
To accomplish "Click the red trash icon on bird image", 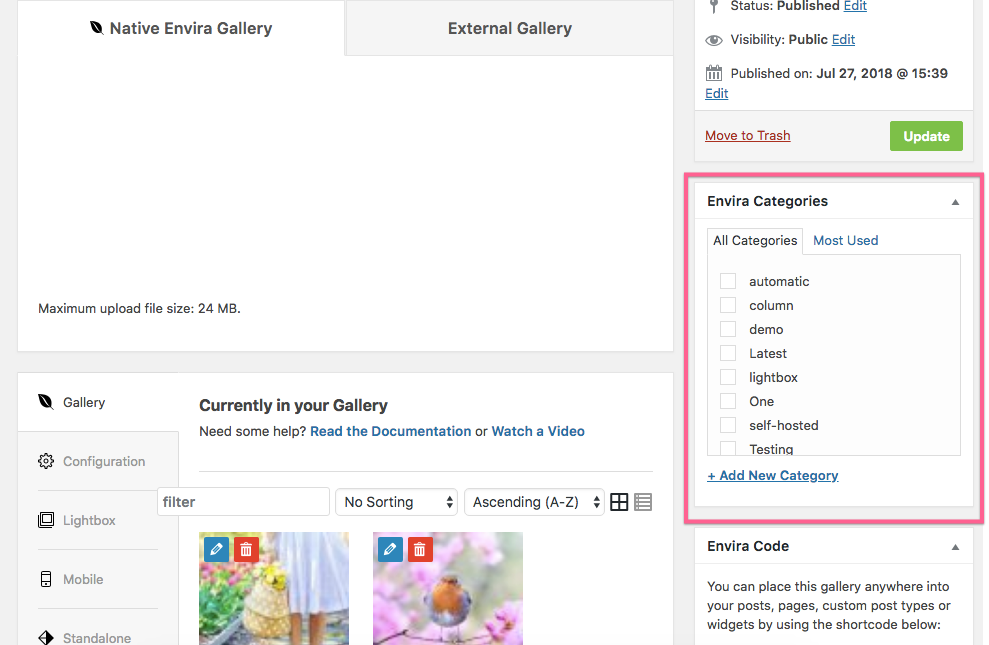I will click(420, 549).
